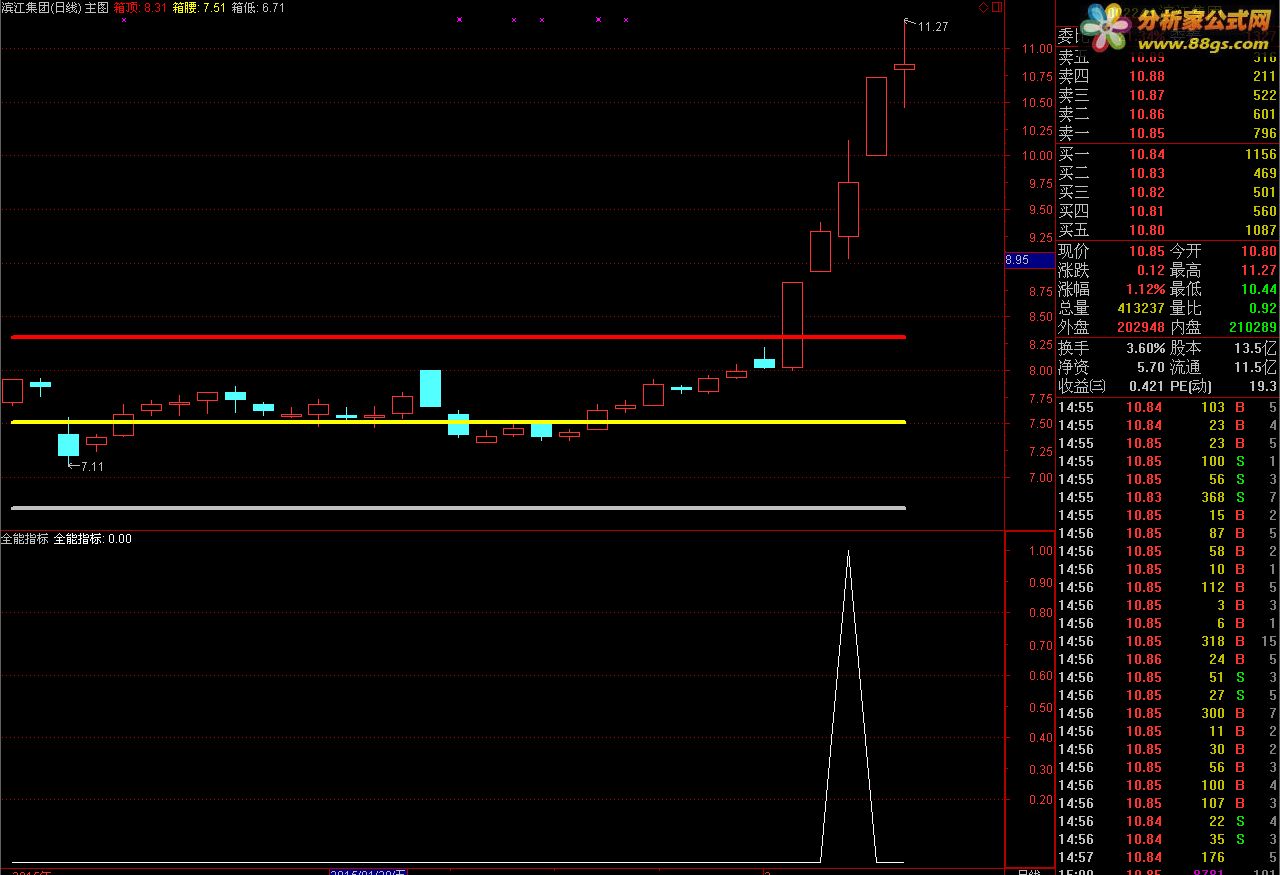
Task: Click the 流通 11.5亿 float value
Action: click(1255, 367)
